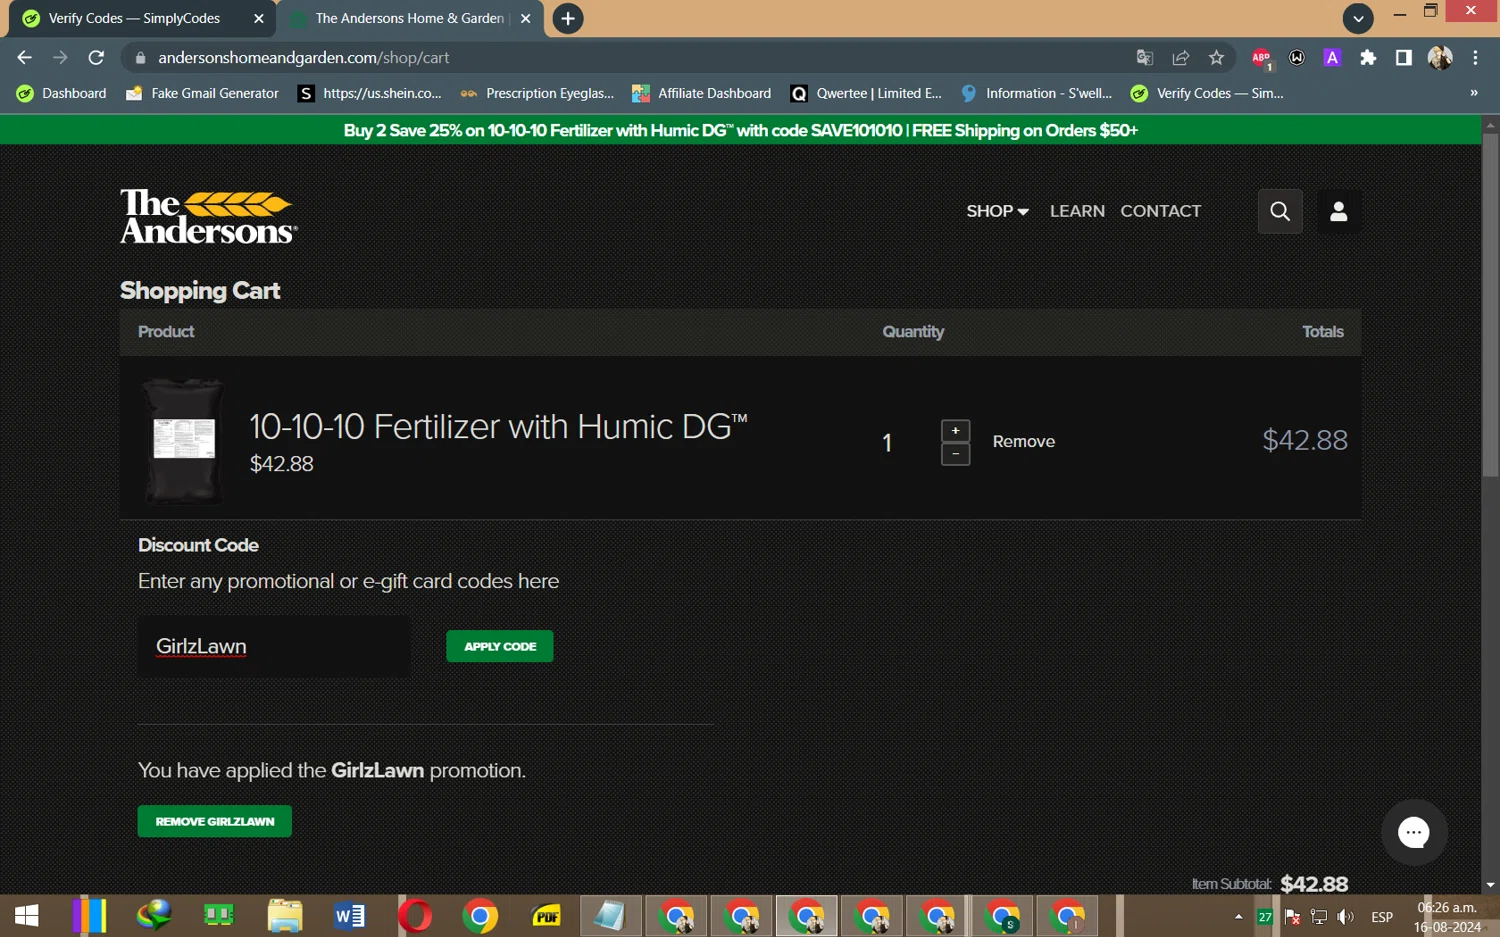This screenshot has width=1500, height=937.
Task: Show more bookmarks chevron
Action: coord(1473,93)
